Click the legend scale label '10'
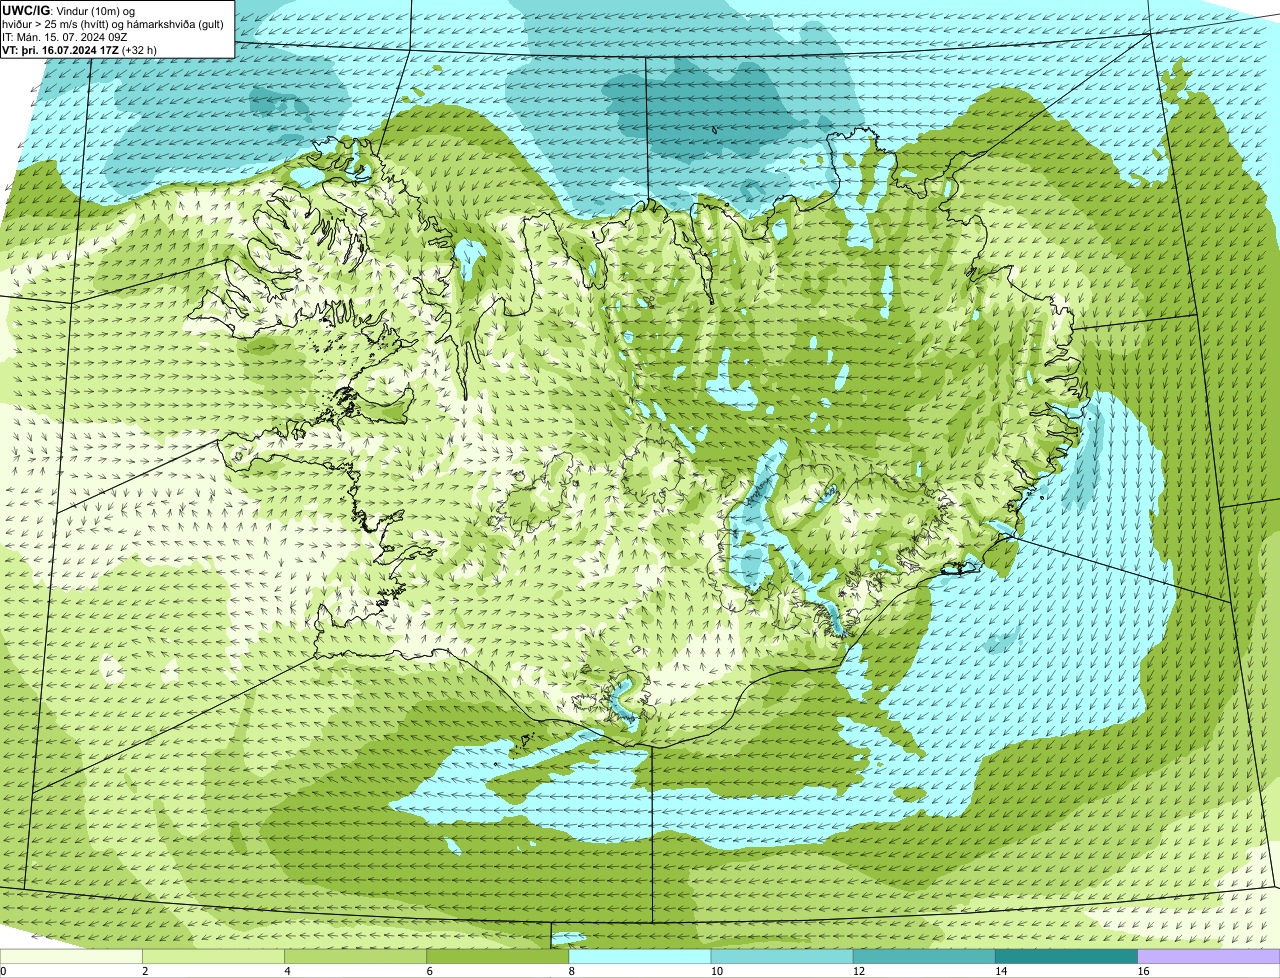The image size is (1280, 978). coord(716,971)
